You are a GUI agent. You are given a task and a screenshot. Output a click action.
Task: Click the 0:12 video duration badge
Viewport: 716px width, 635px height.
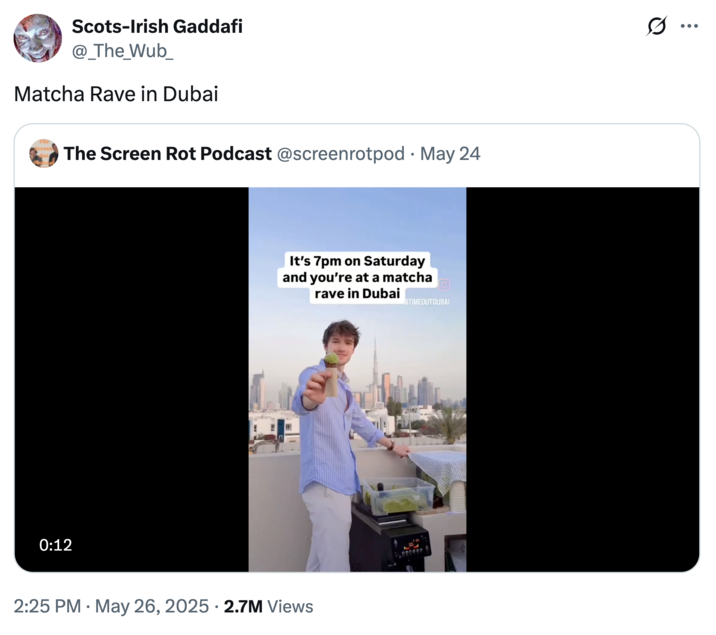pyautogui.click(x=56, y=545)
